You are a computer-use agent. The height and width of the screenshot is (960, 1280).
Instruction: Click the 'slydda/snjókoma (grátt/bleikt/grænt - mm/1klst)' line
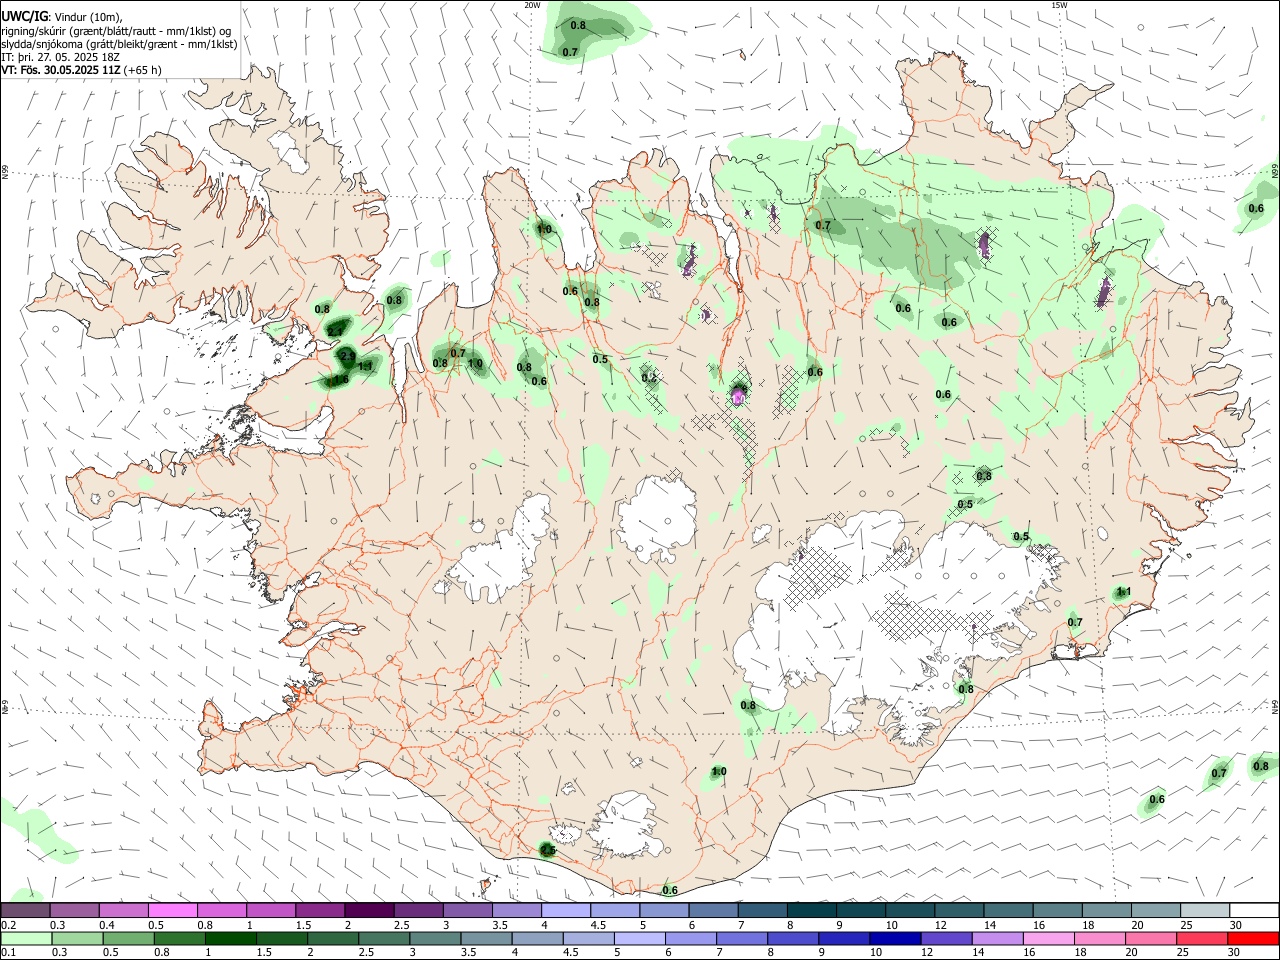tap(119, 44)
